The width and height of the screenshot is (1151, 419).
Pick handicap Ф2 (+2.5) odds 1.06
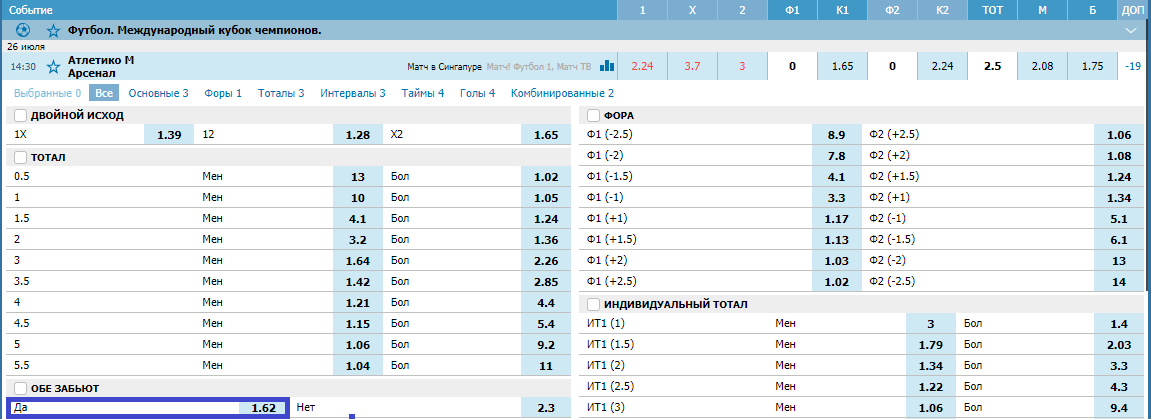point(1118,135)
